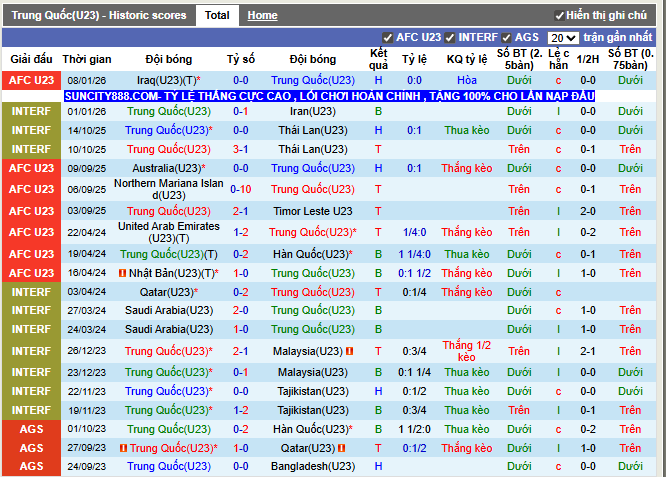666x477 pixels.
Task: Click Thái Lan(U23) on 10/10/25
Action: (x=313, y=149)
